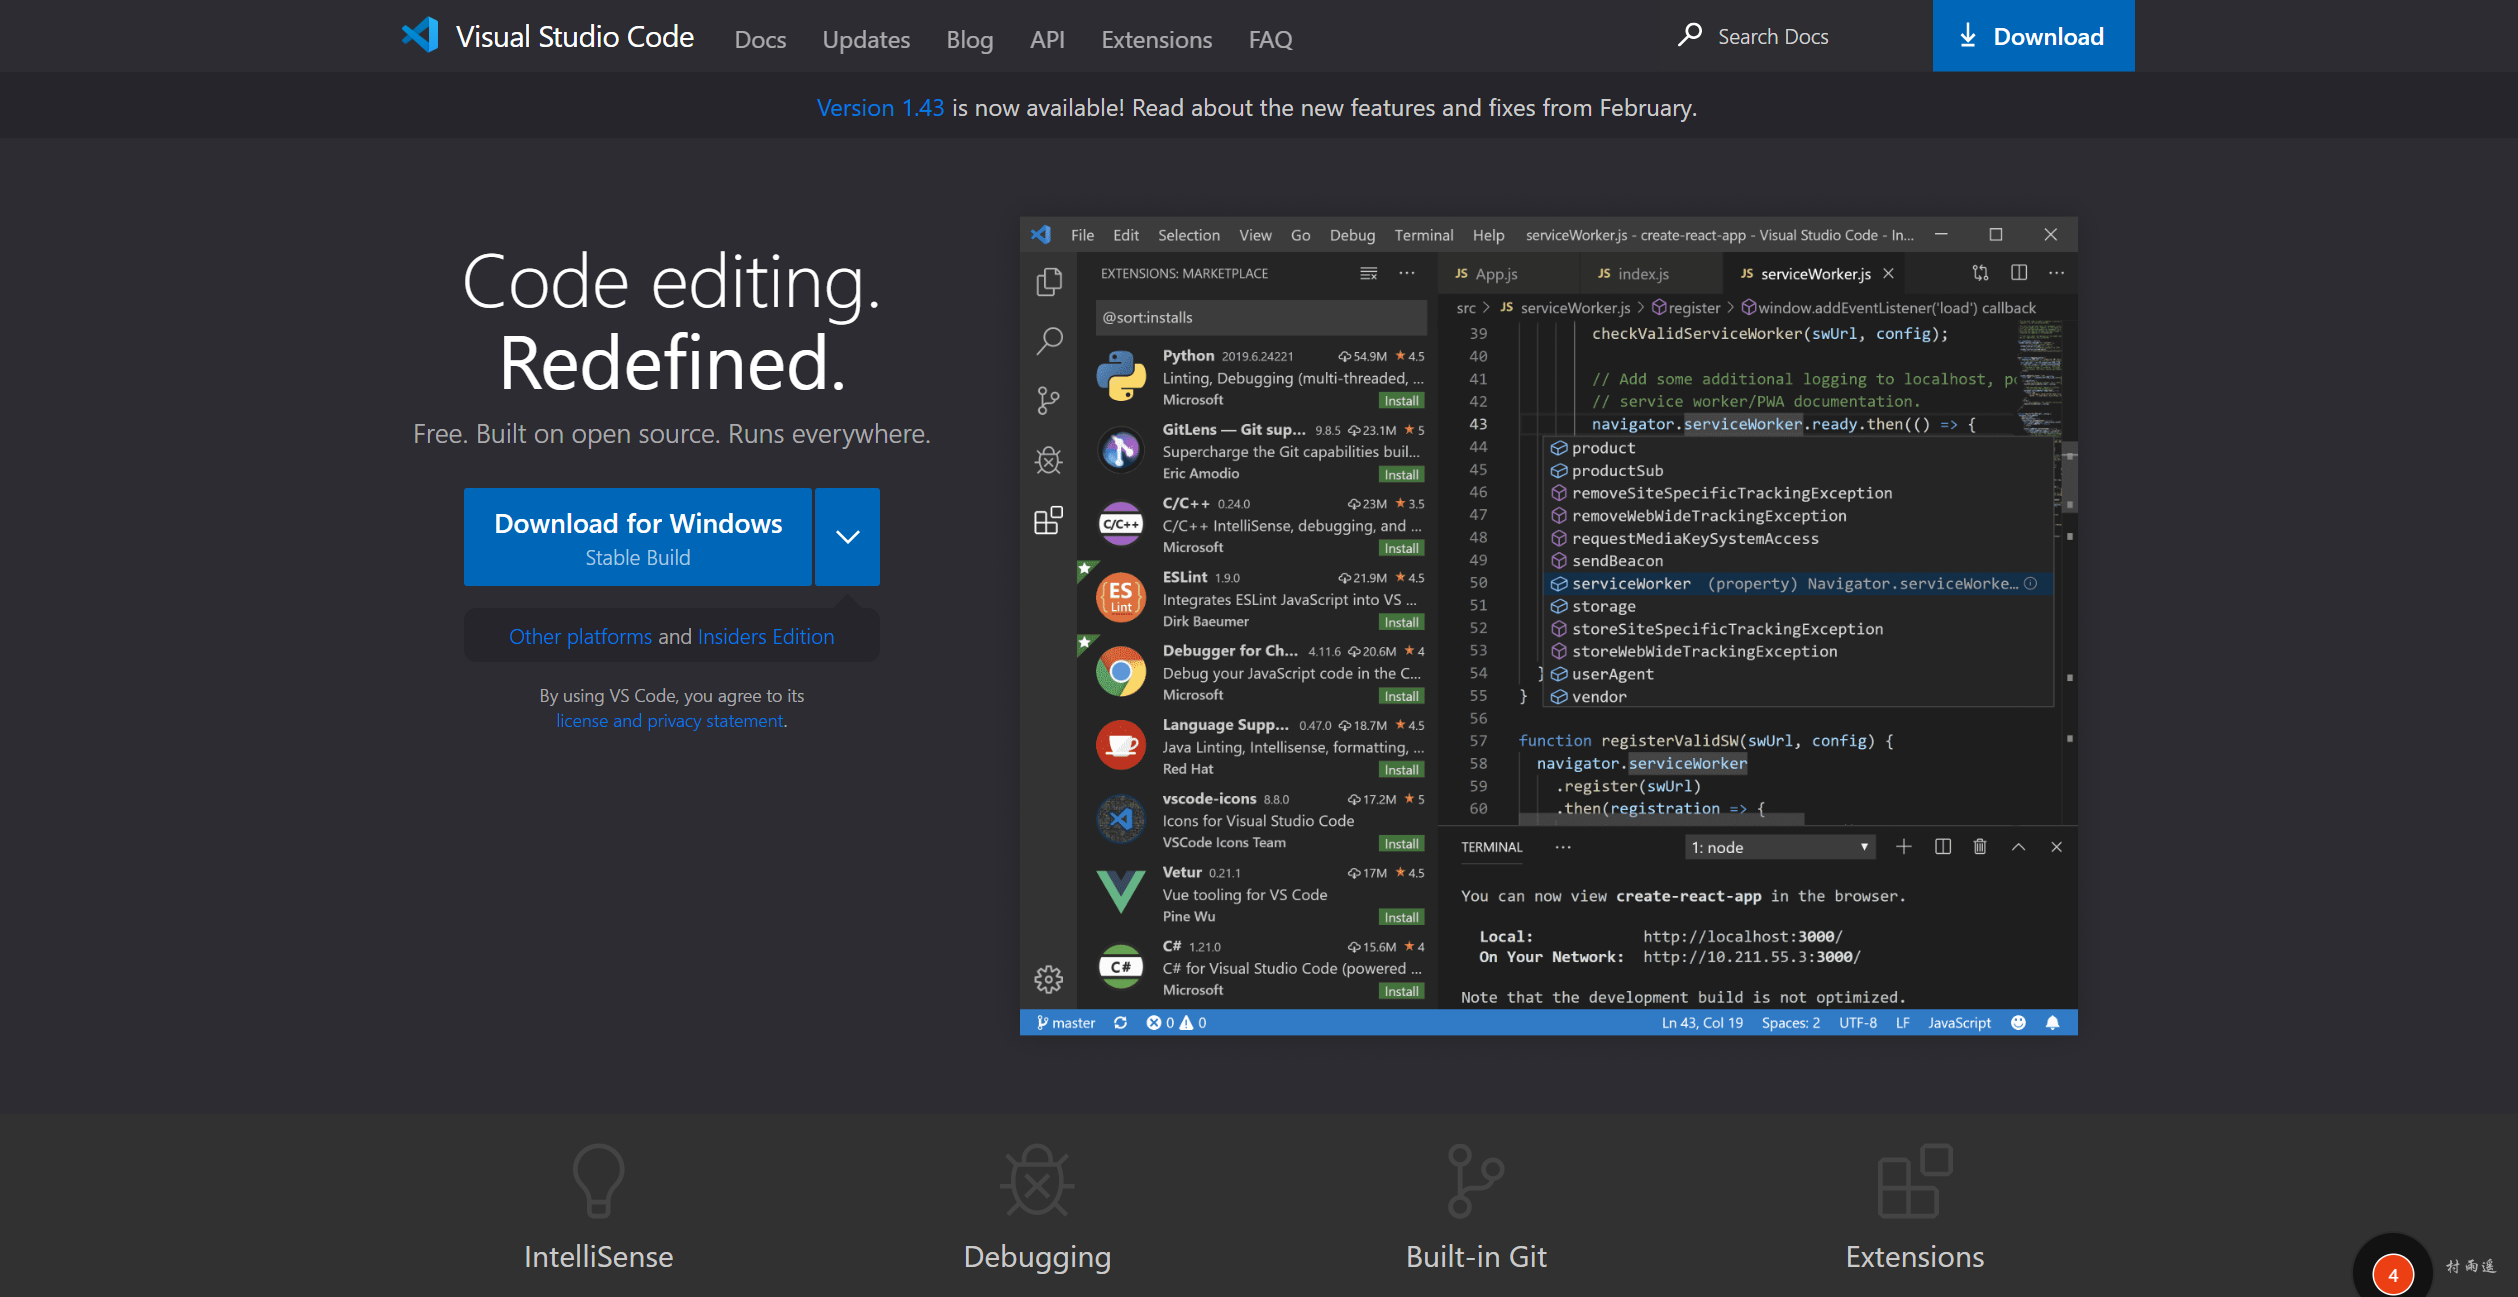Click the Visual Studio Code logo icon

(x=420, y=36)
